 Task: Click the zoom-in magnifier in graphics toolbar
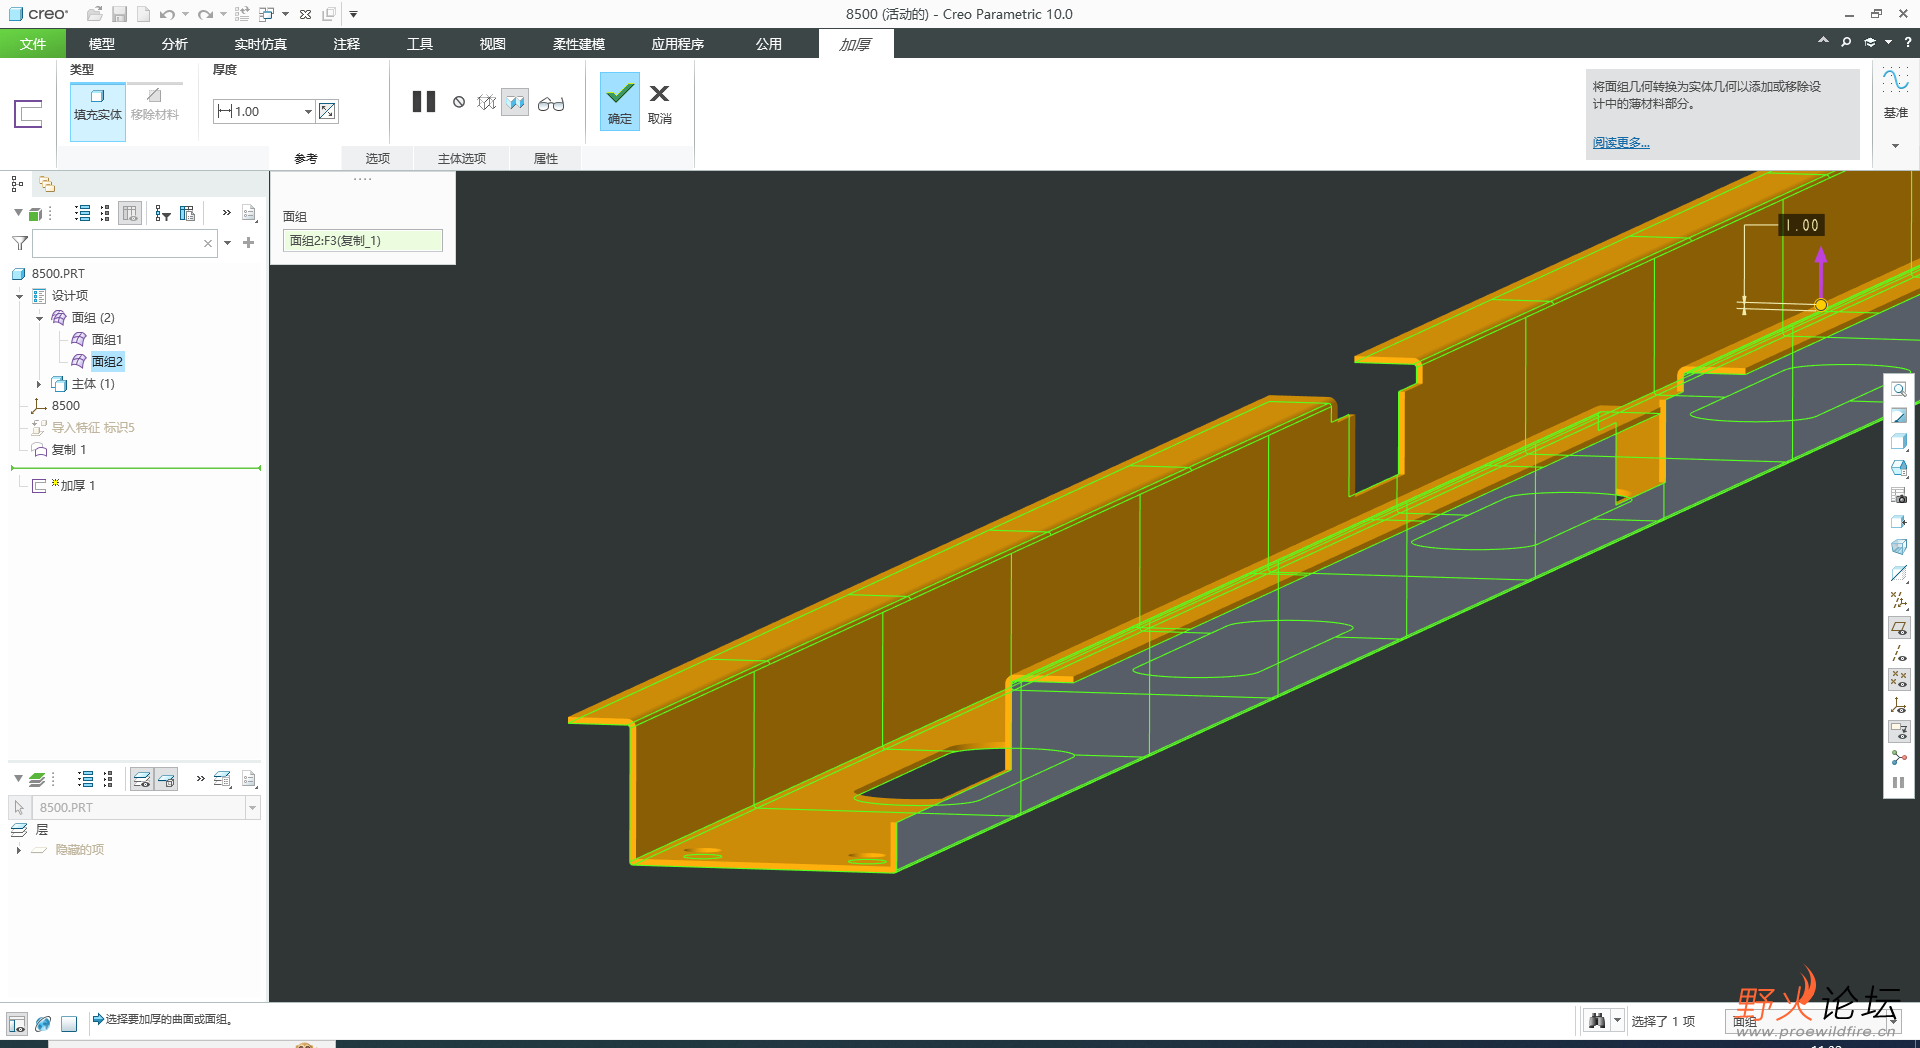pyautogui.click(x=1898, y=390)
